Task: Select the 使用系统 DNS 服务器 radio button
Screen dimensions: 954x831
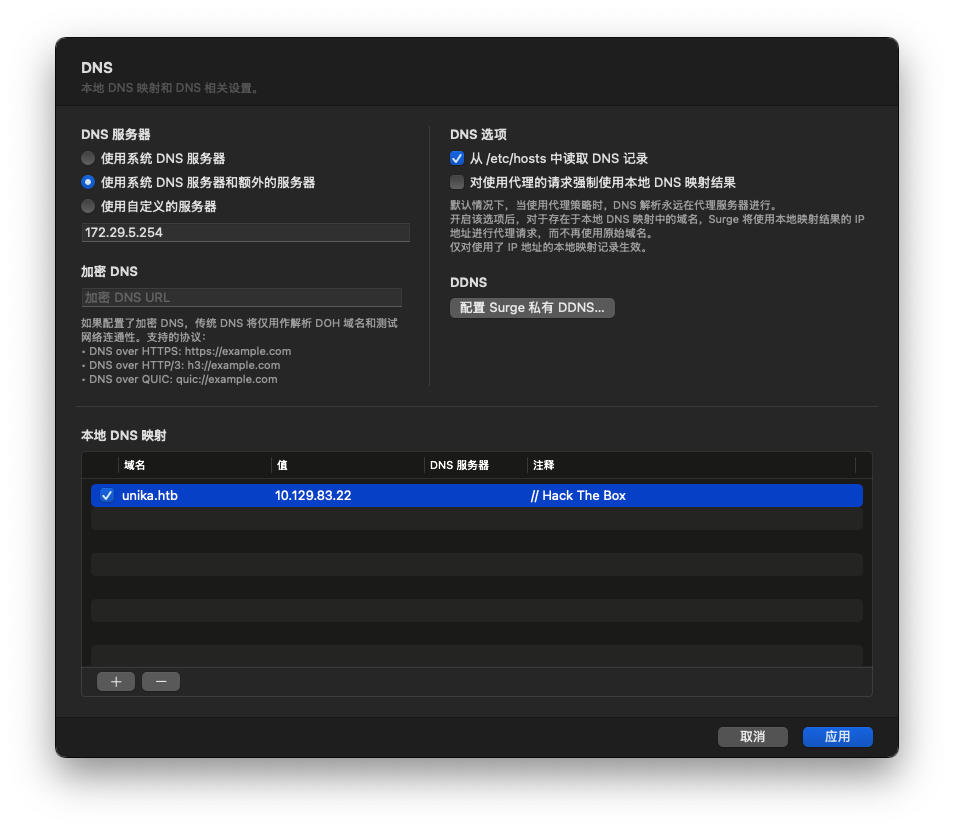Action: click(88, 158)
